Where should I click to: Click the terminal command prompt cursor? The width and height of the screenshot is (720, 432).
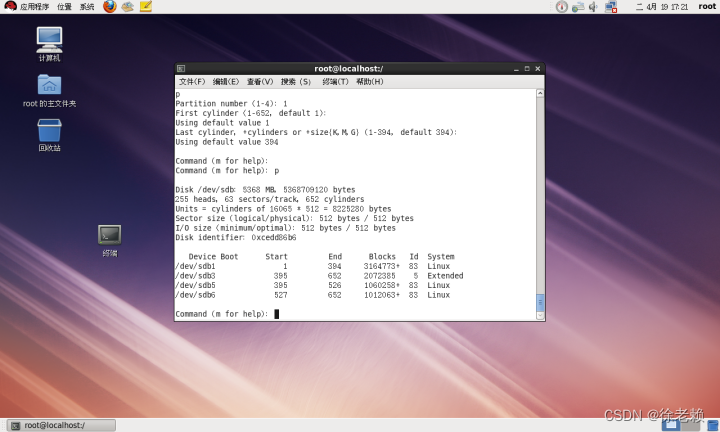(277, 314)
